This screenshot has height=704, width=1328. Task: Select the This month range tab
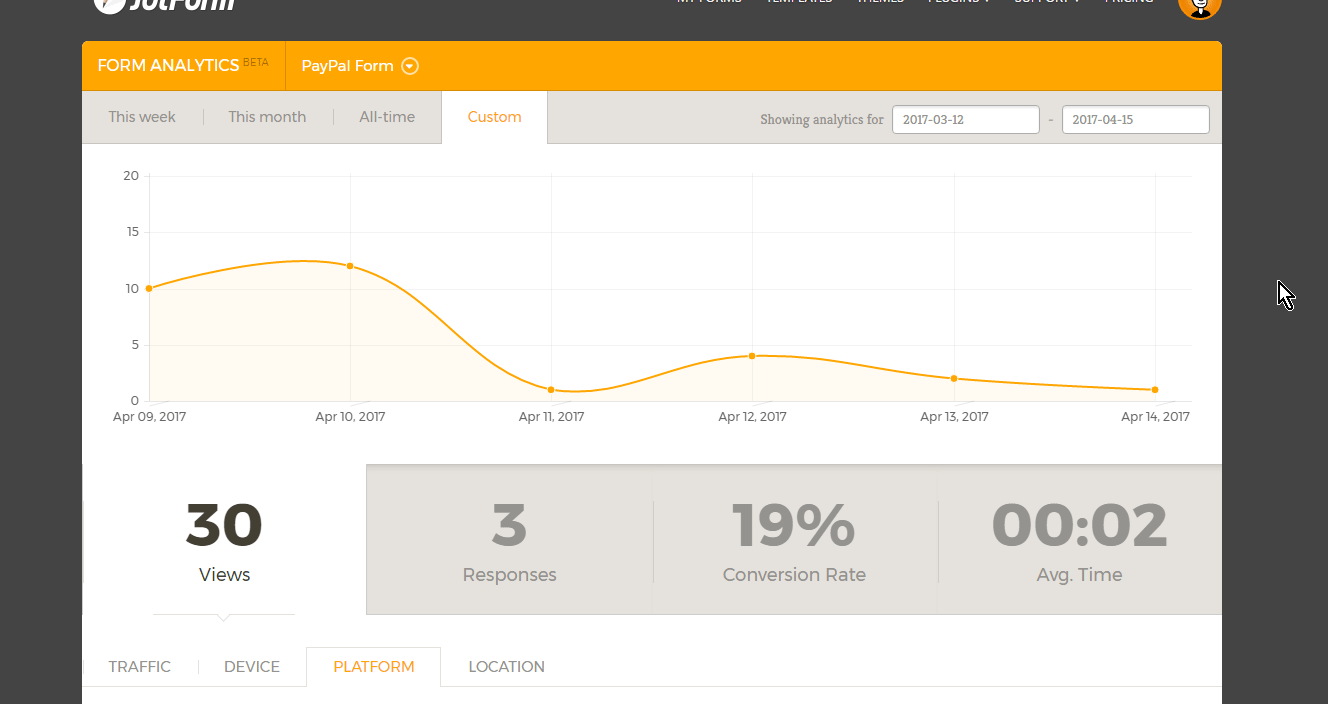(267, 117)
